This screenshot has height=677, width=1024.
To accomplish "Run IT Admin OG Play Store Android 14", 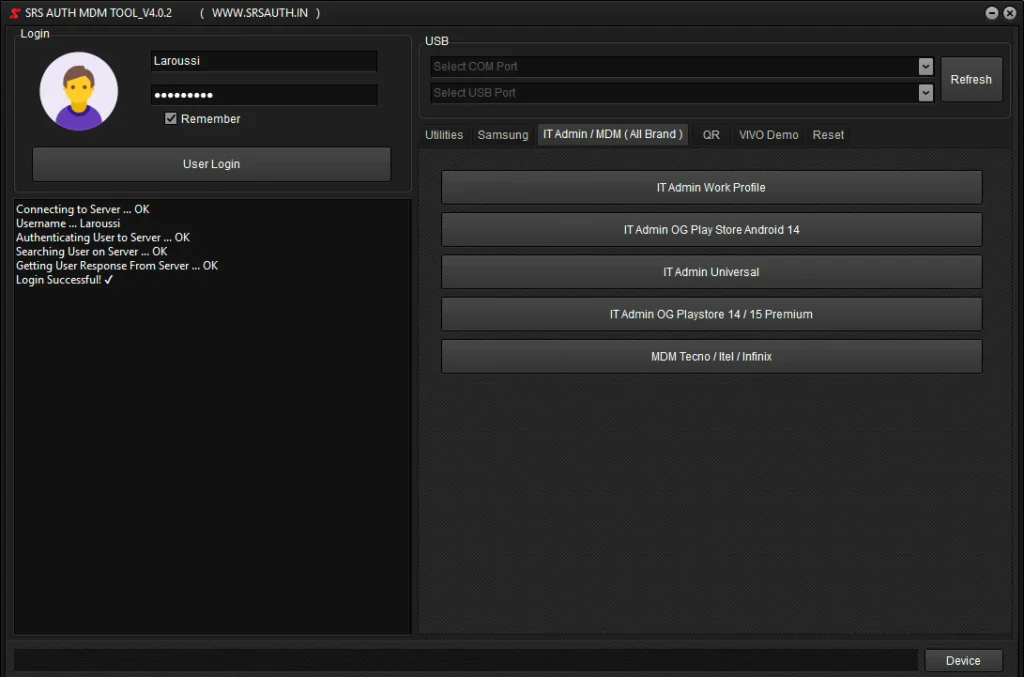I will (711, 230).
